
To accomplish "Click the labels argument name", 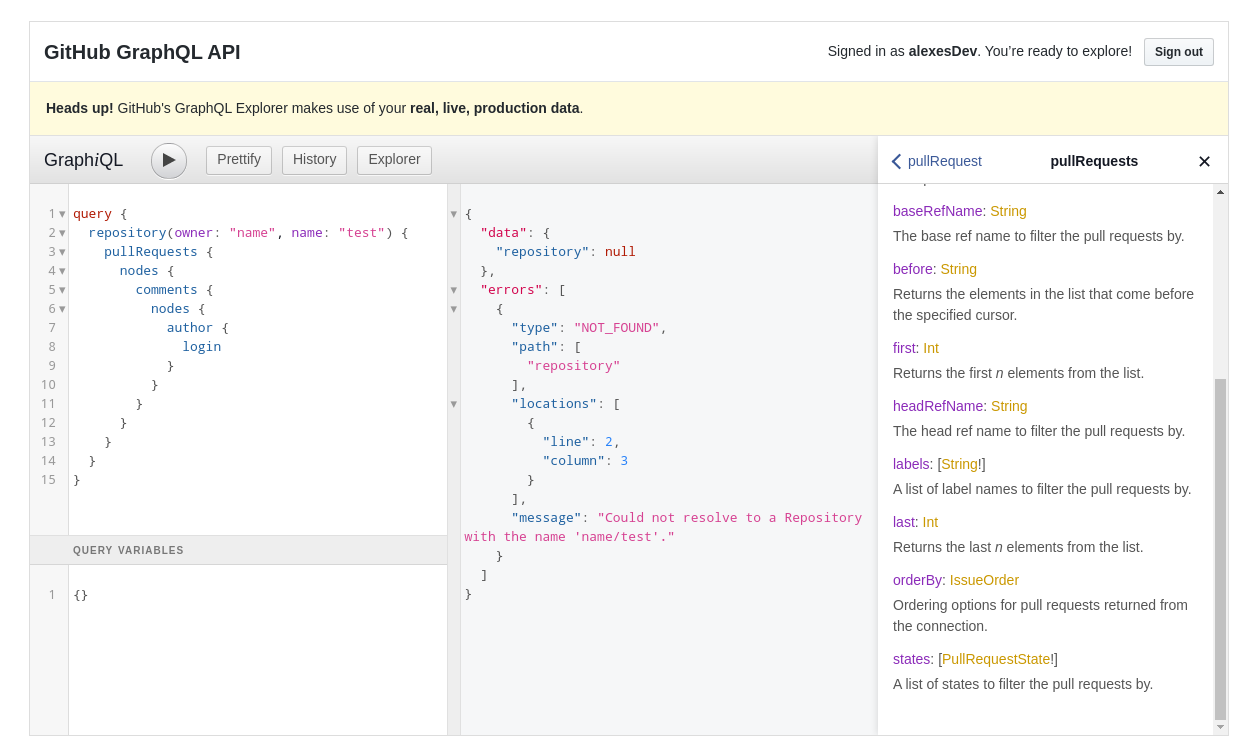I will [x=911, y=464].
